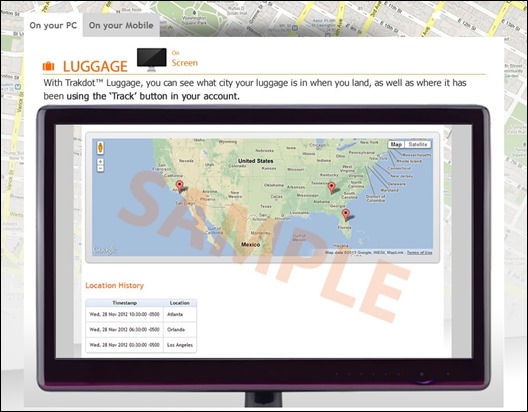Select the Los Angeles location history row
This screenshot has width=528, height=412.
pyautogui.click(x=141, y=345)
